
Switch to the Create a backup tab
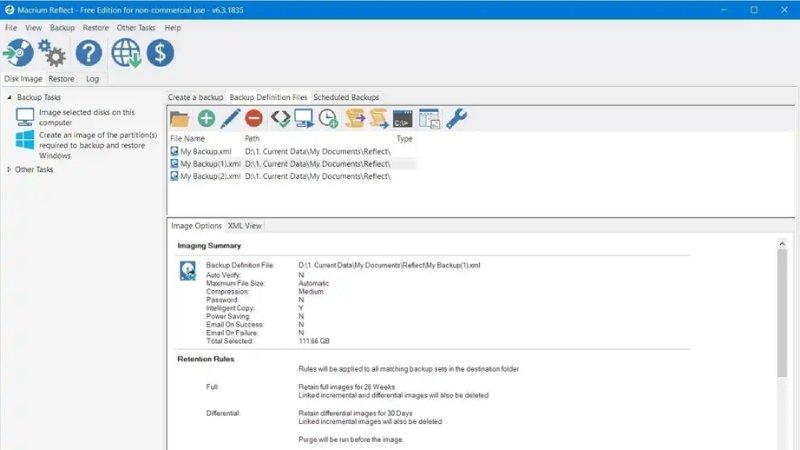(195, 97)
